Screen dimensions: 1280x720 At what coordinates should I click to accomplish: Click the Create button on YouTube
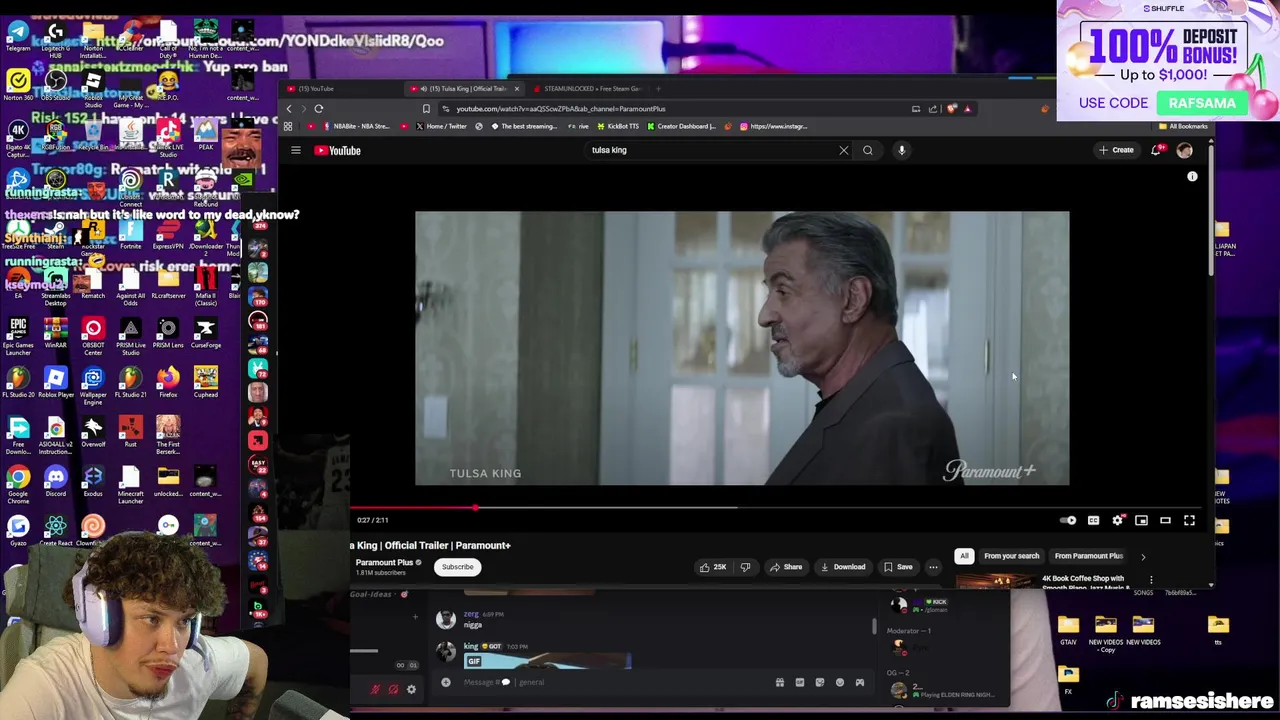tap(1116, 150)
